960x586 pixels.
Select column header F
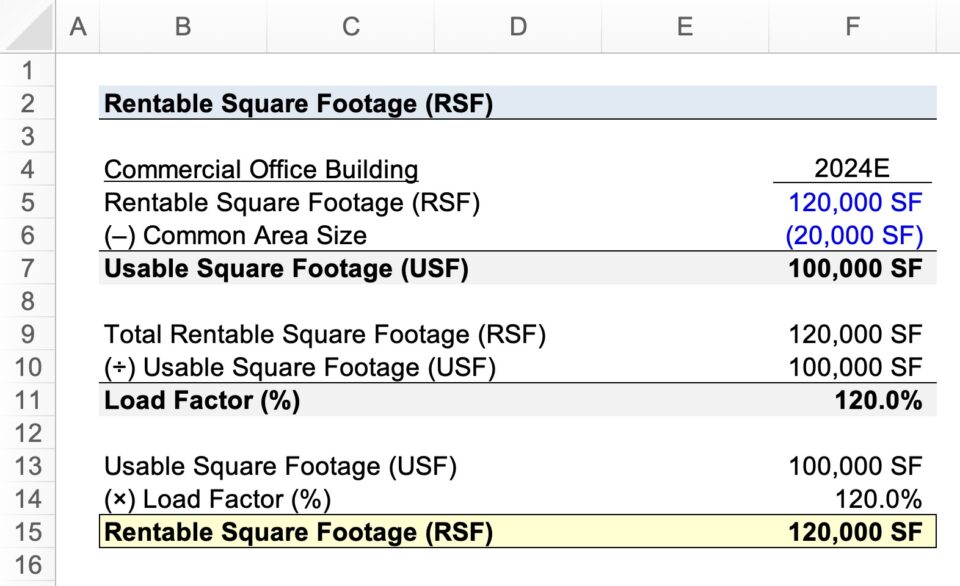851,27
